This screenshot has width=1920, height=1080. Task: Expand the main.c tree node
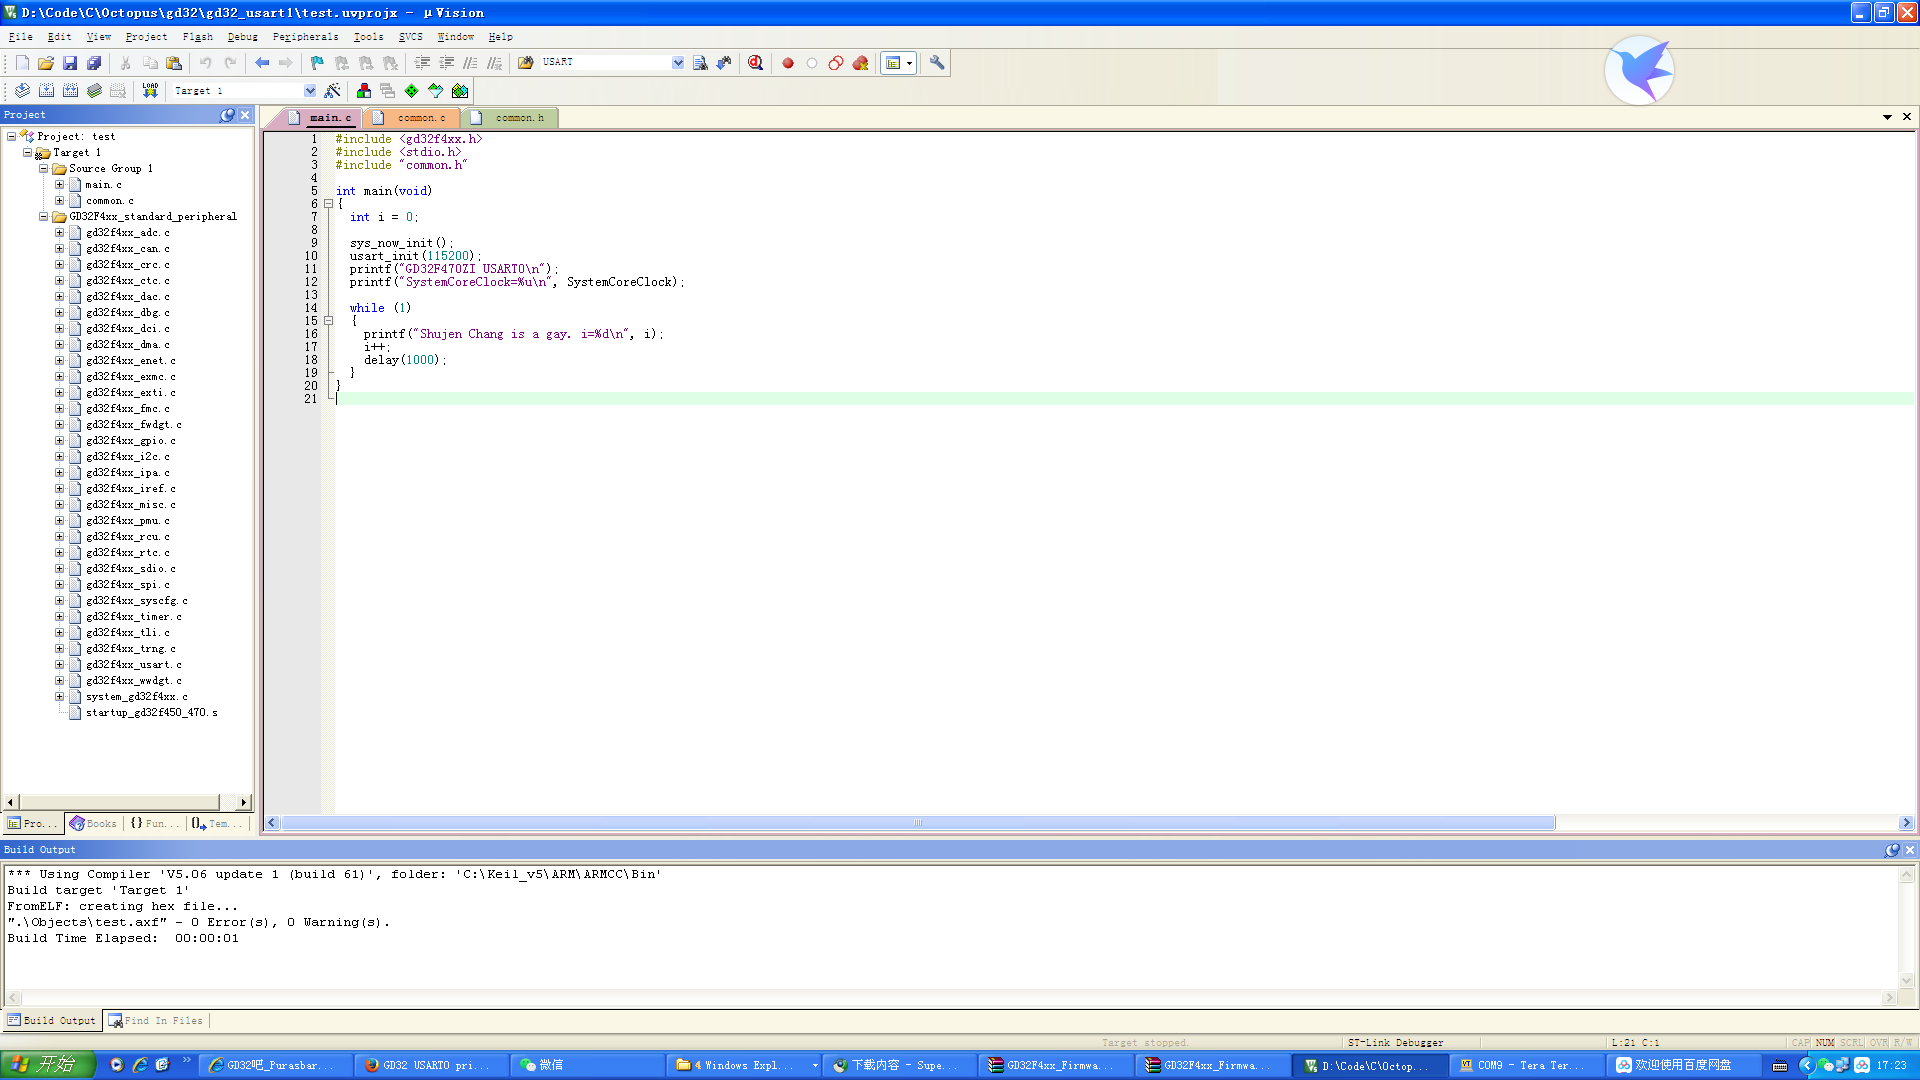(x=59, y=185)
